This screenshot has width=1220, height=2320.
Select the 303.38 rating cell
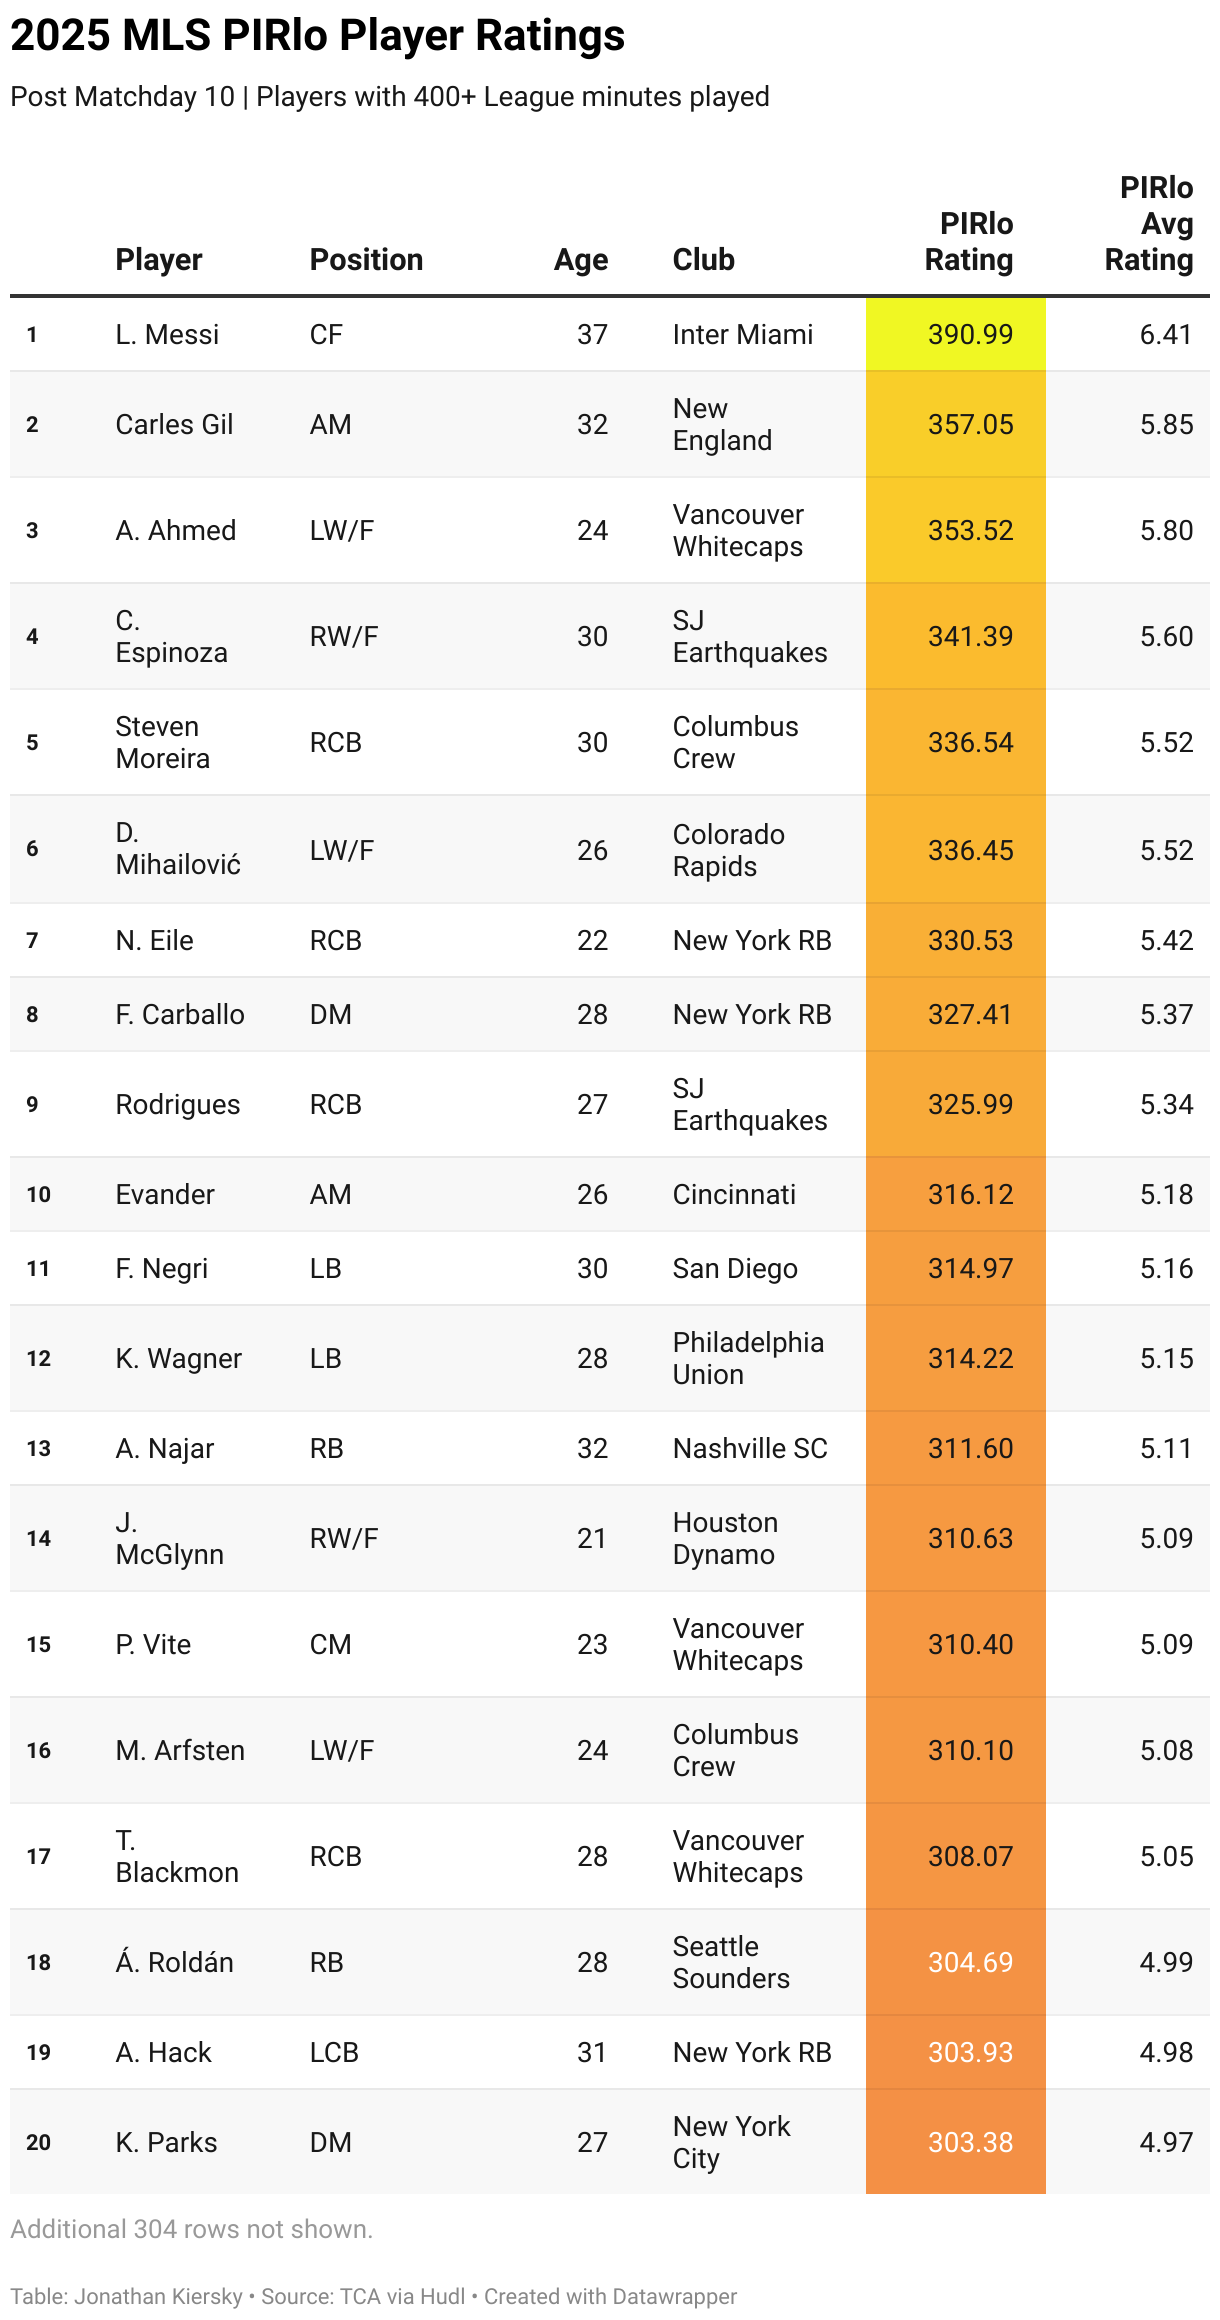956,2142
